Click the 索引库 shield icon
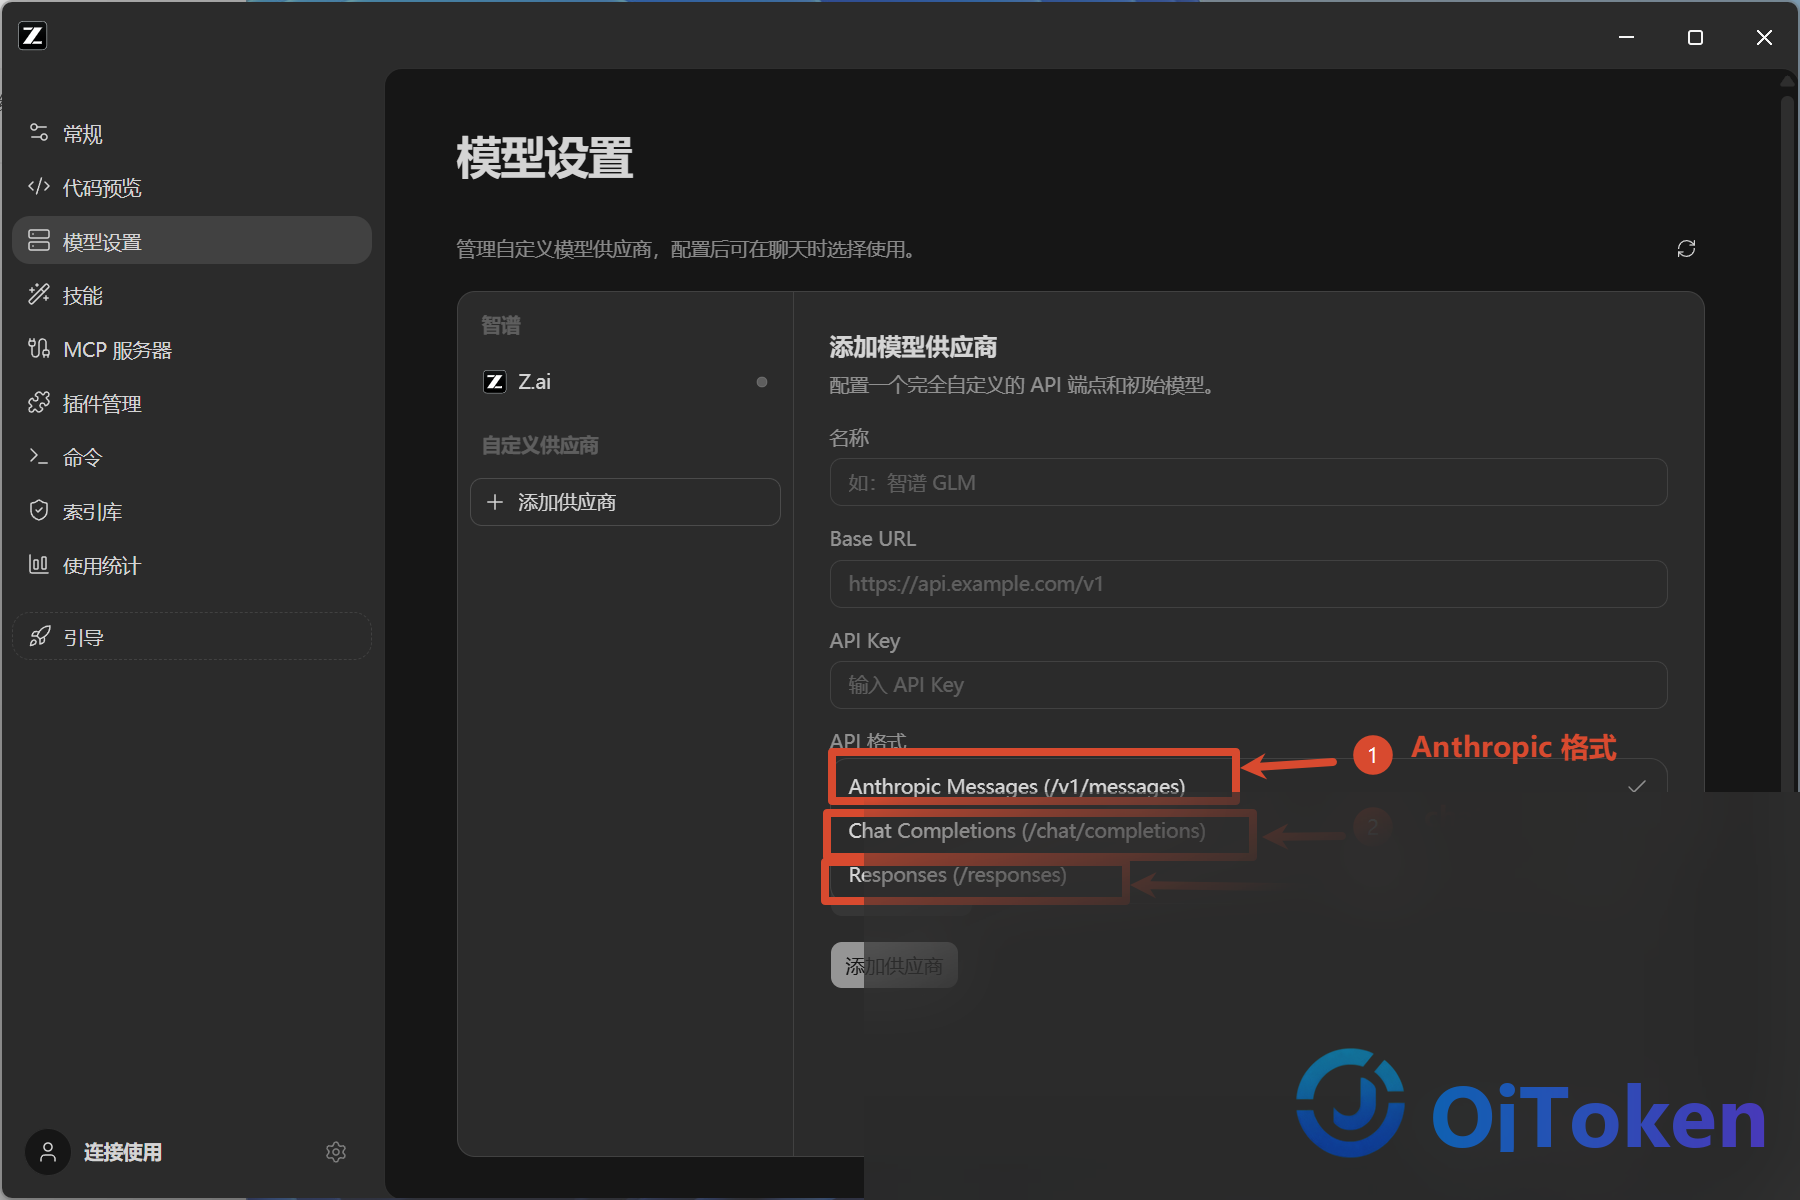This screenshot has height=1200, width=1800. point(39,511)
